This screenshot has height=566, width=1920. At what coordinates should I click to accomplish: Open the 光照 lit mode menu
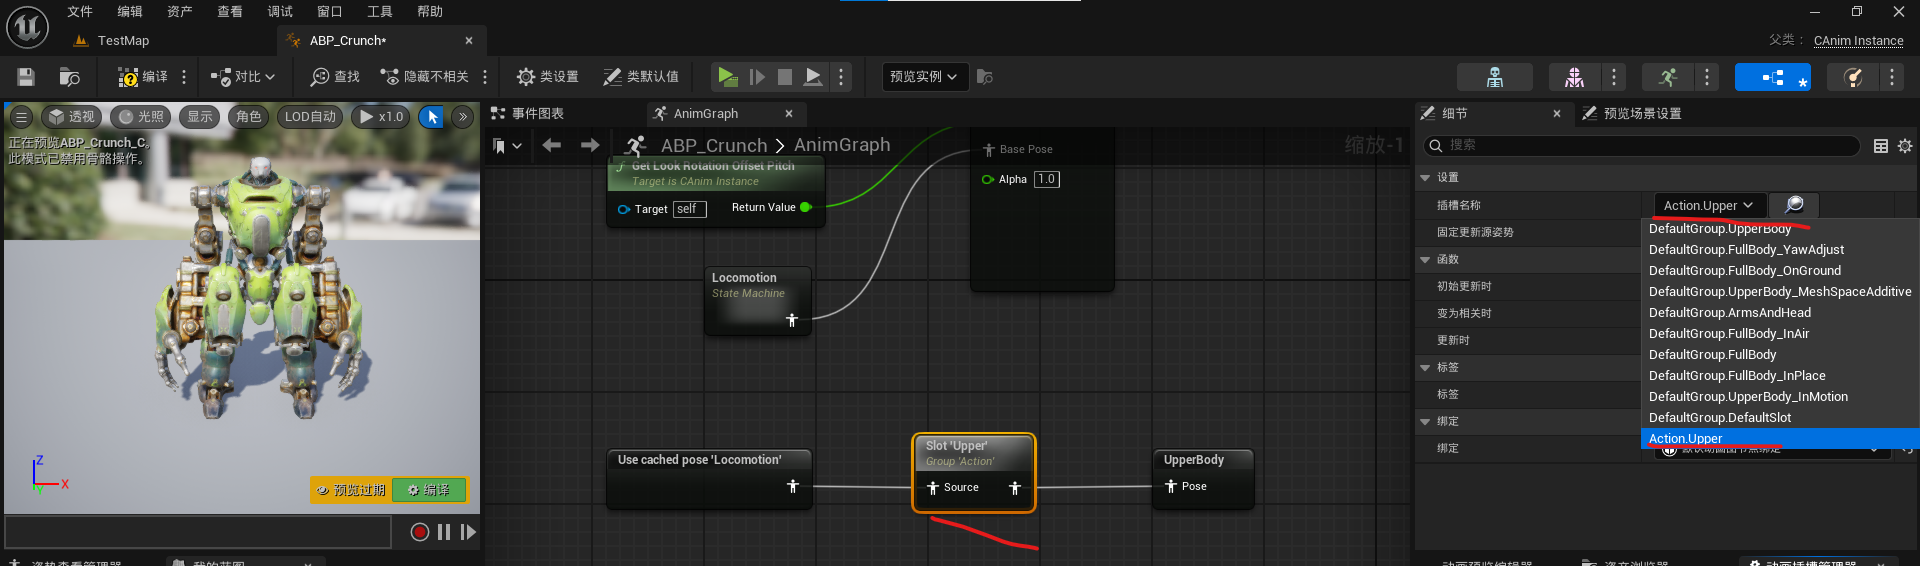[141, 117]
